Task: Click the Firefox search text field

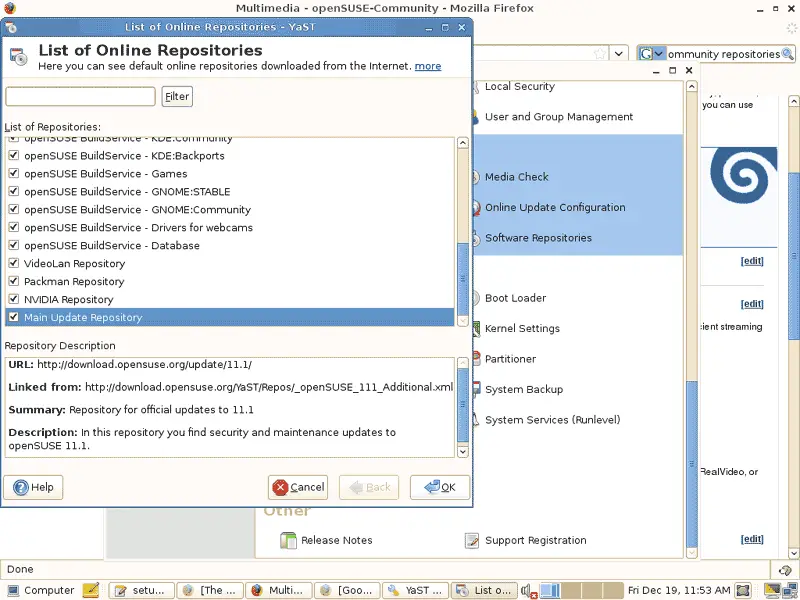Action: click(x=723, y=54)
